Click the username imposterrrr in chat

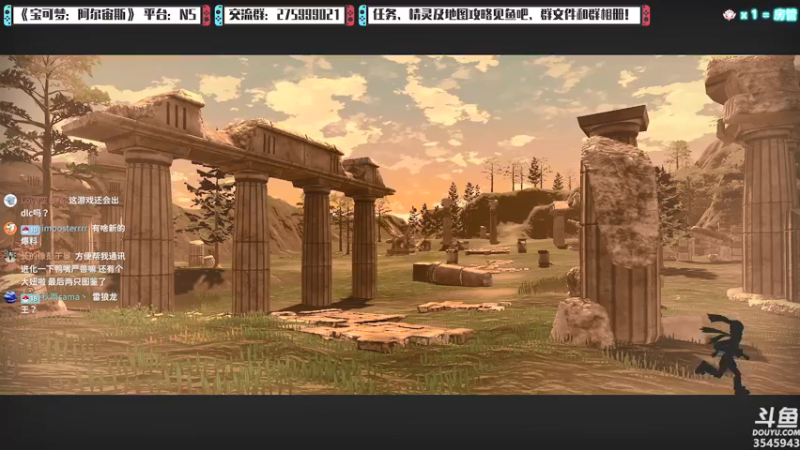(64, 229)
